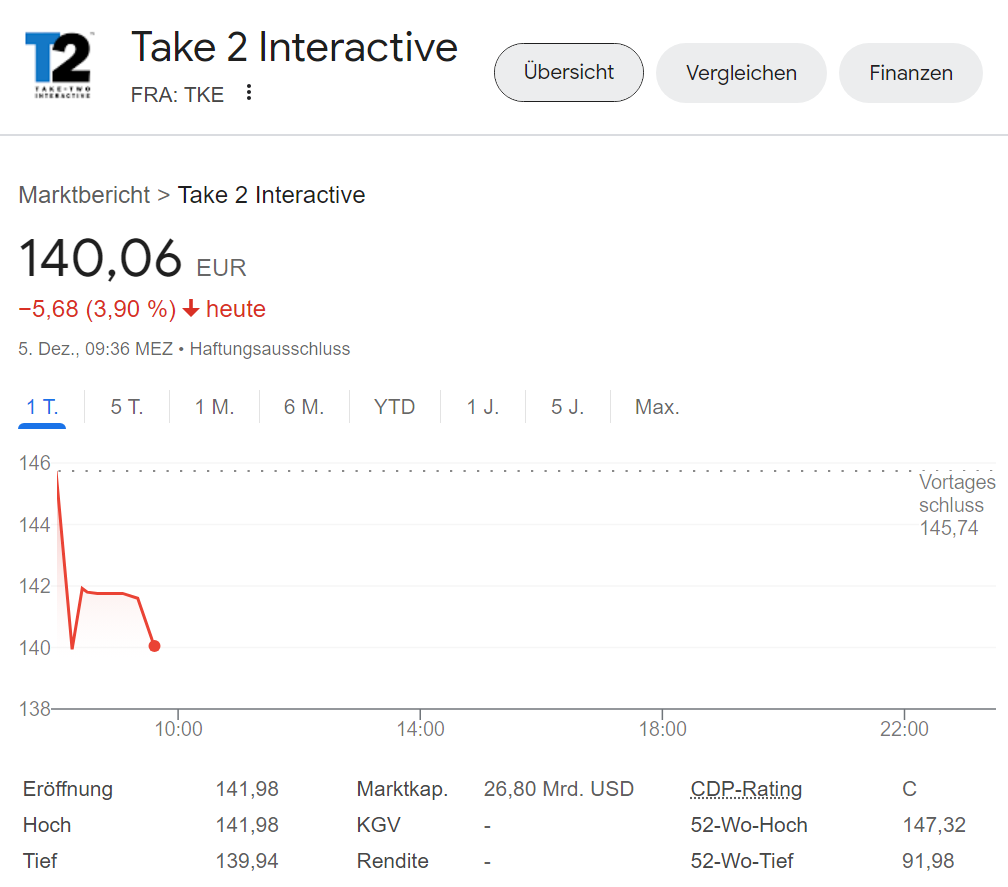Click the FRA: TKE ticker text
This screenshot has width=1008, height=887.
point(177,94)
